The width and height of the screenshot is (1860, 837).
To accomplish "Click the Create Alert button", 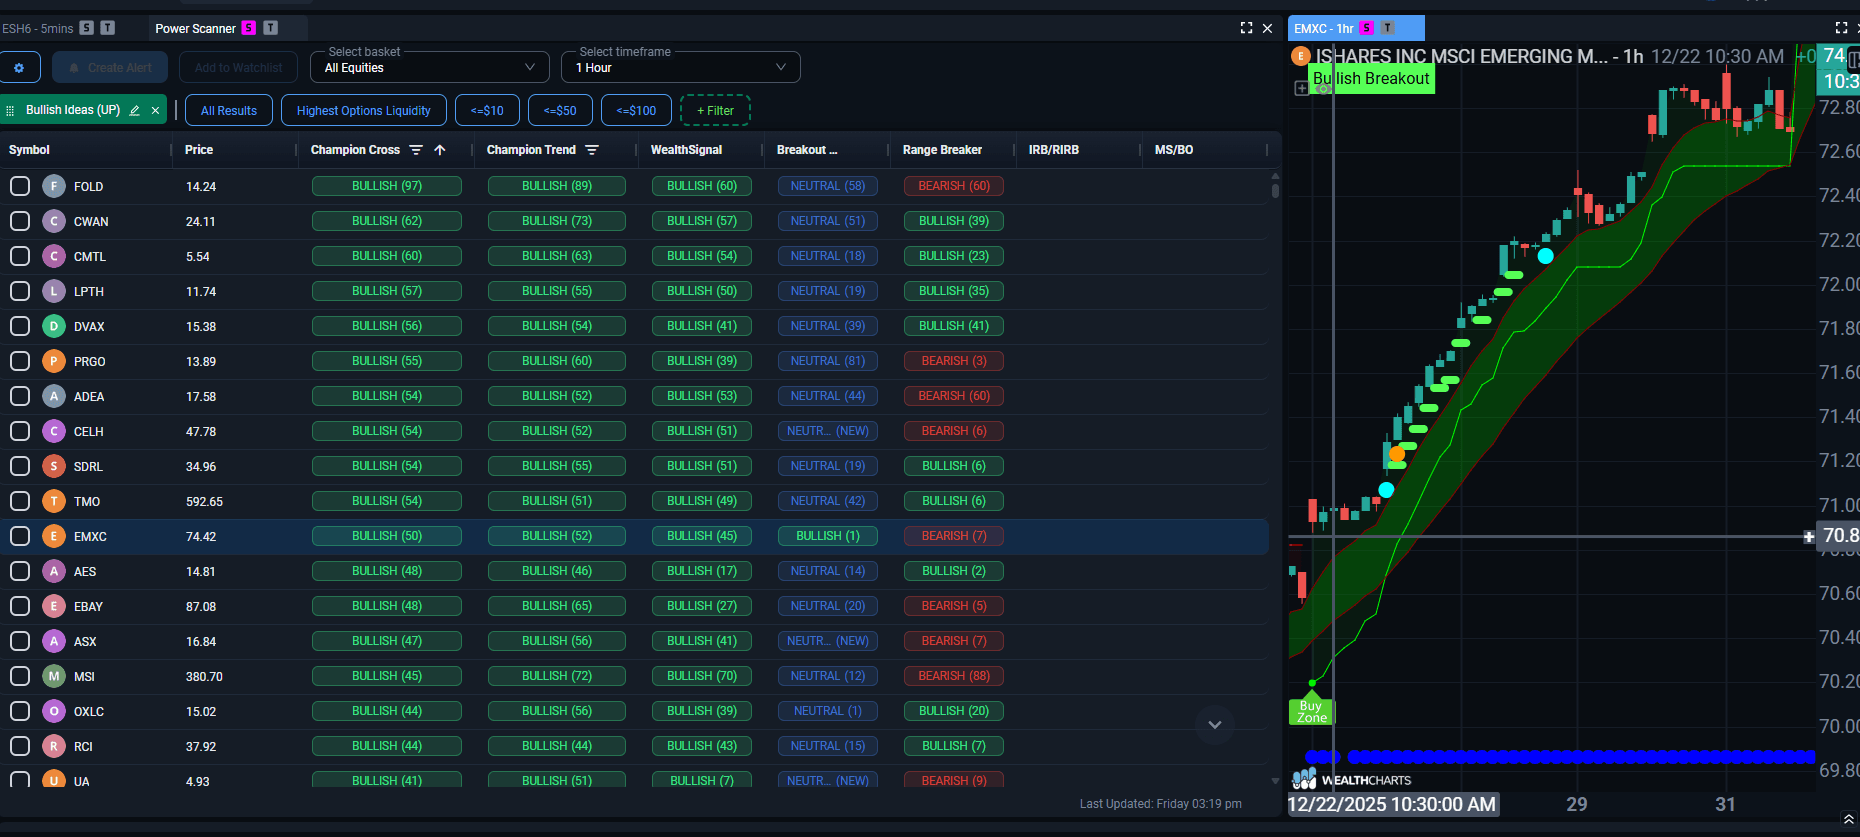I will click(110, 68).
